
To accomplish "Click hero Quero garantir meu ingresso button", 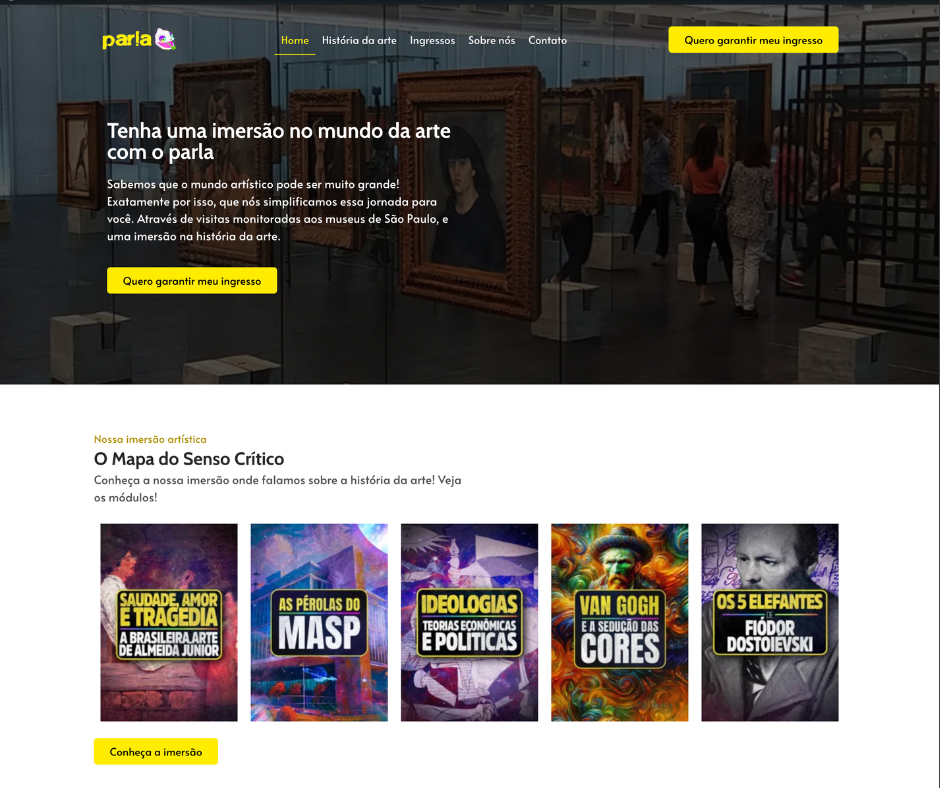I will point(192,281).
